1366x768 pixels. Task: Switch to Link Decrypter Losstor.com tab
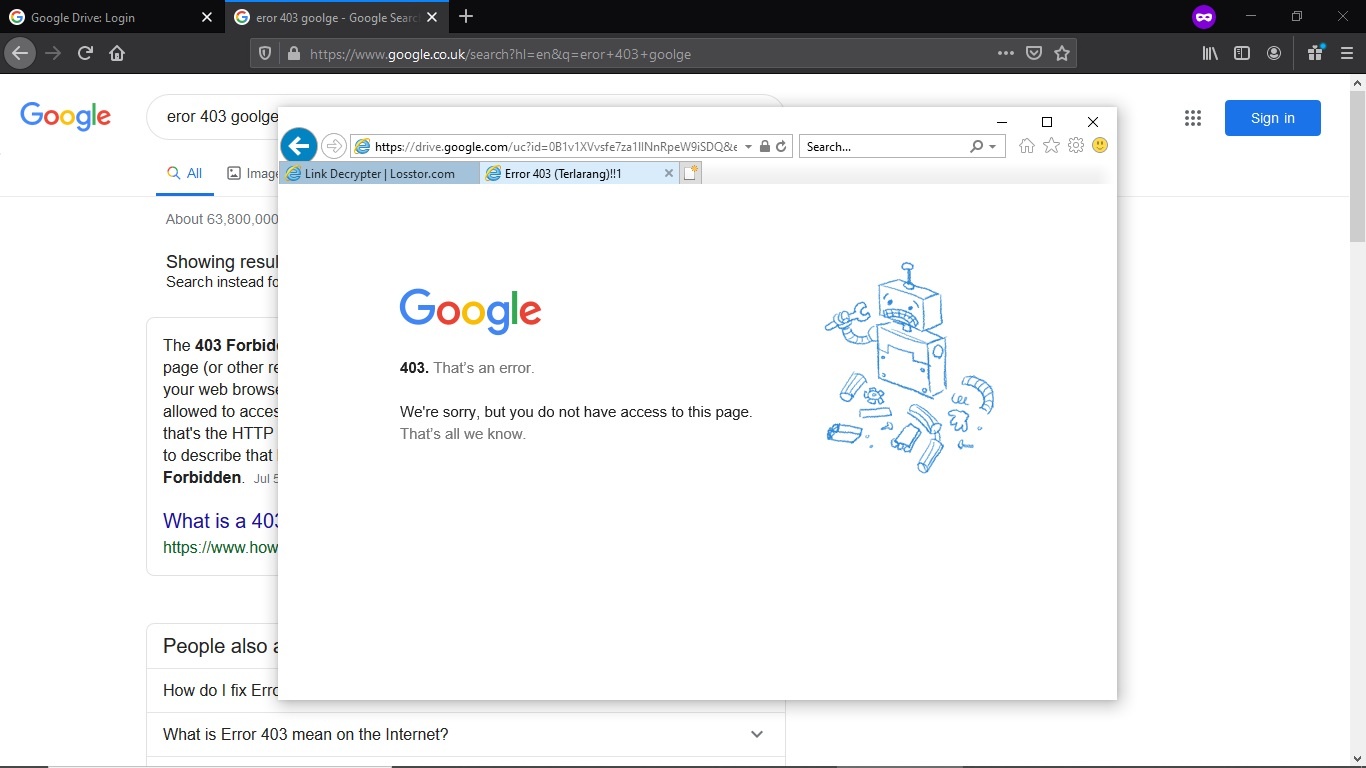click(x=380, y=174)
